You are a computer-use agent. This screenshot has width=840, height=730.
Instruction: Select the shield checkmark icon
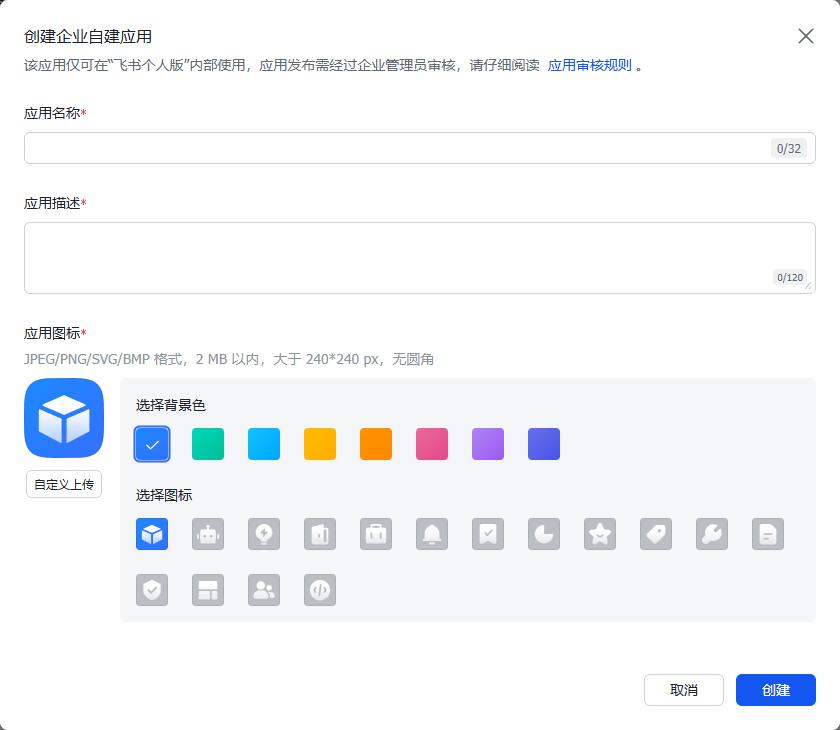[x=152, y=590]
